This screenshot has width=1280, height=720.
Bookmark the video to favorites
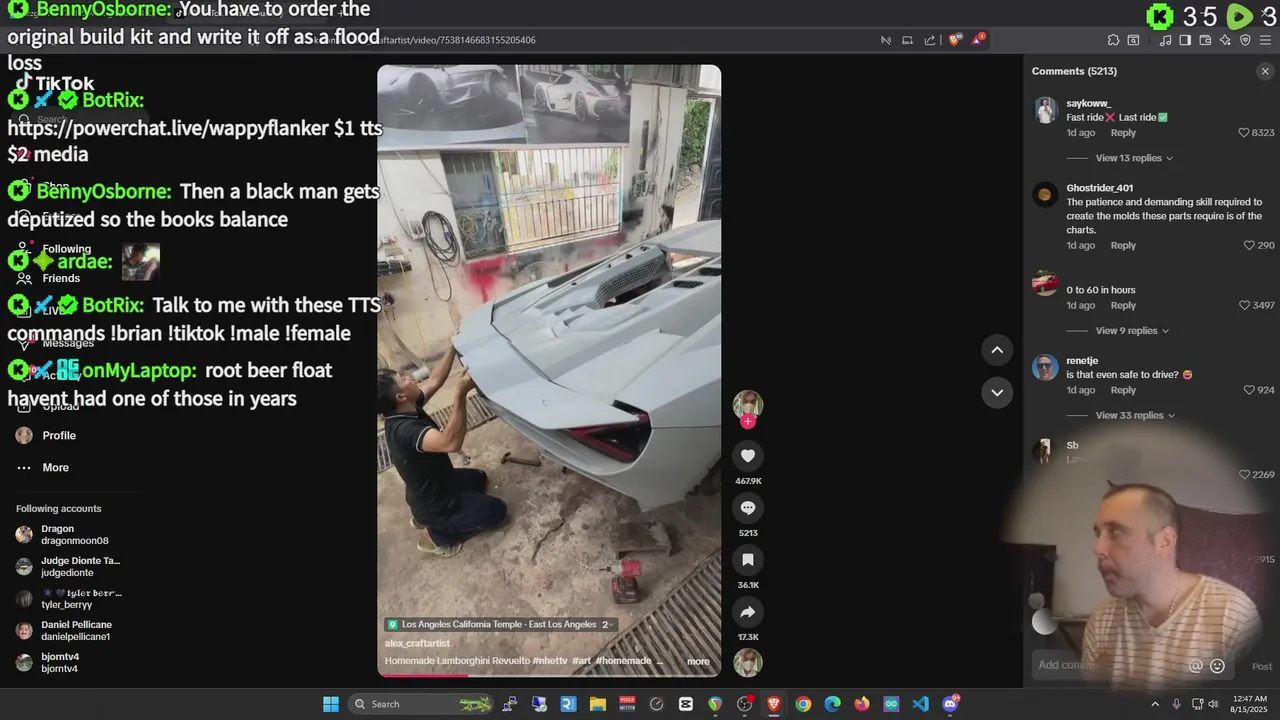pos(747,560)
